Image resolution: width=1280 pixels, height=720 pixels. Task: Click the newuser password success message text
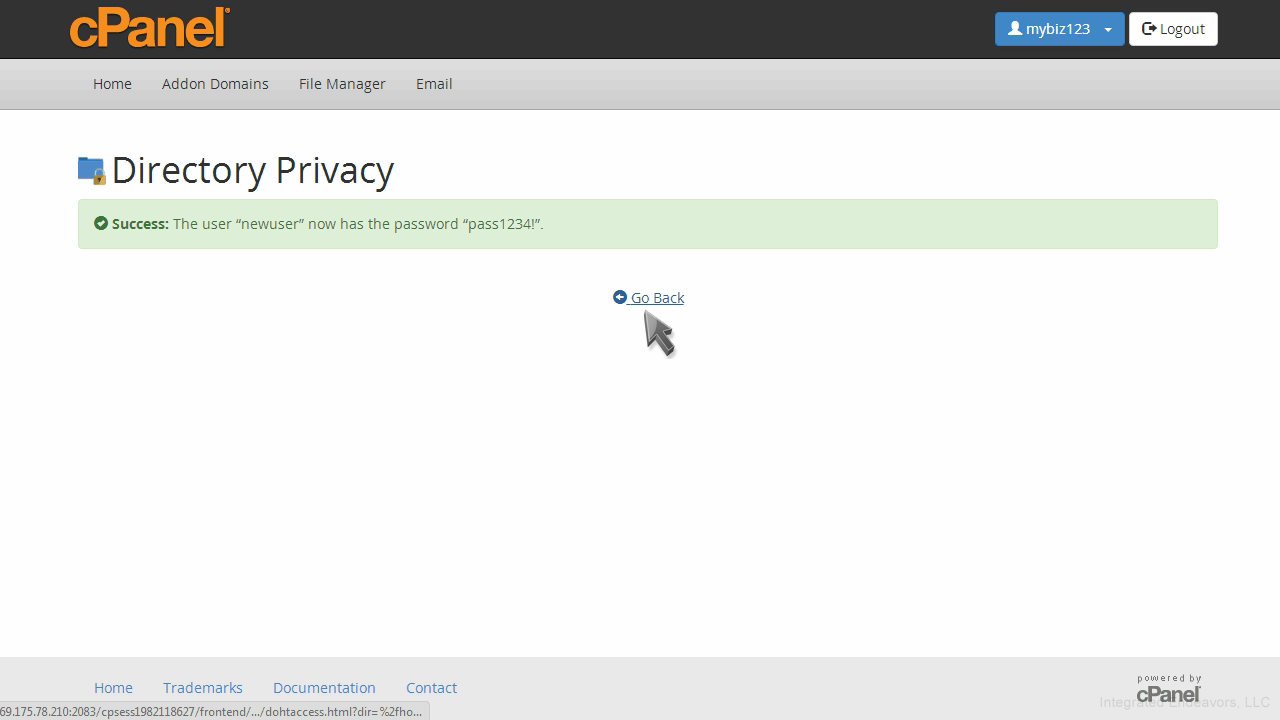(358, 224)
